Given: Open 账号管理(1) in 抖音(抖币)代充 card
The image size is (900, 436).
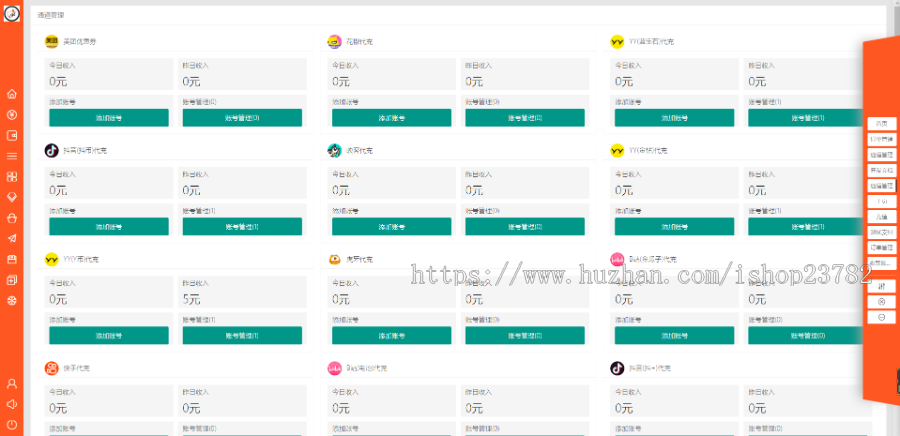Looking at the screenshot, I should 242,227.
